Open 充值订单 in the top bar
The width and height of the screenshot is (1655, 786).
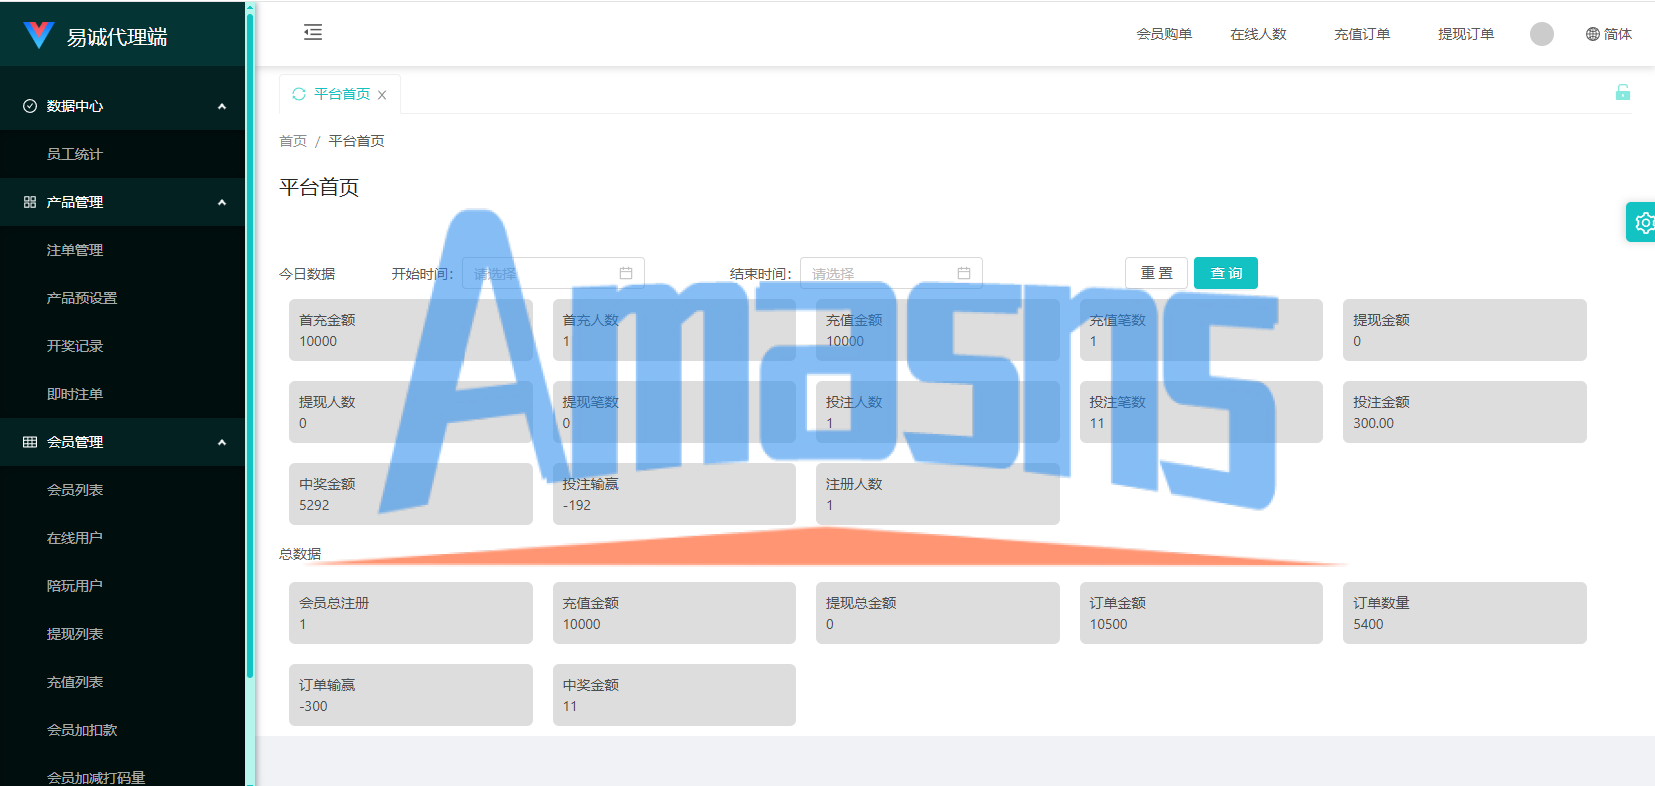click(x=1362, y=34)
